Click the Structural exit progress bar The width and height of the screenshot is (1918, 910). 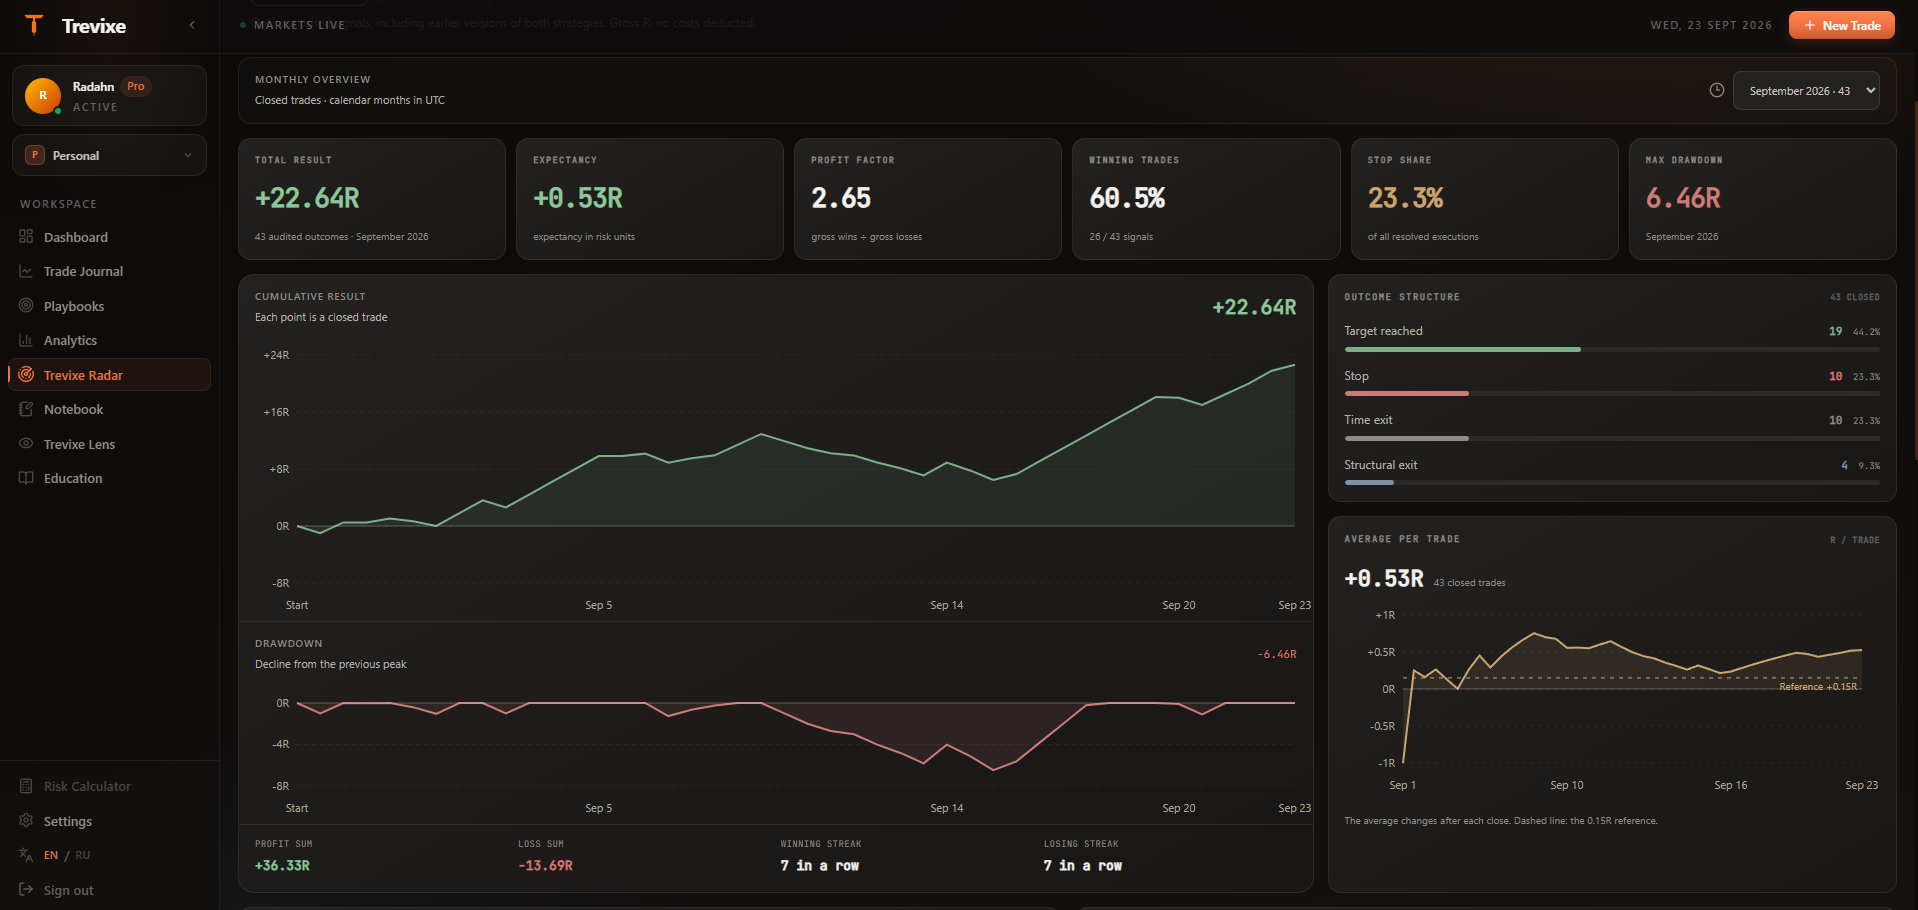[x=1612, y=483]
